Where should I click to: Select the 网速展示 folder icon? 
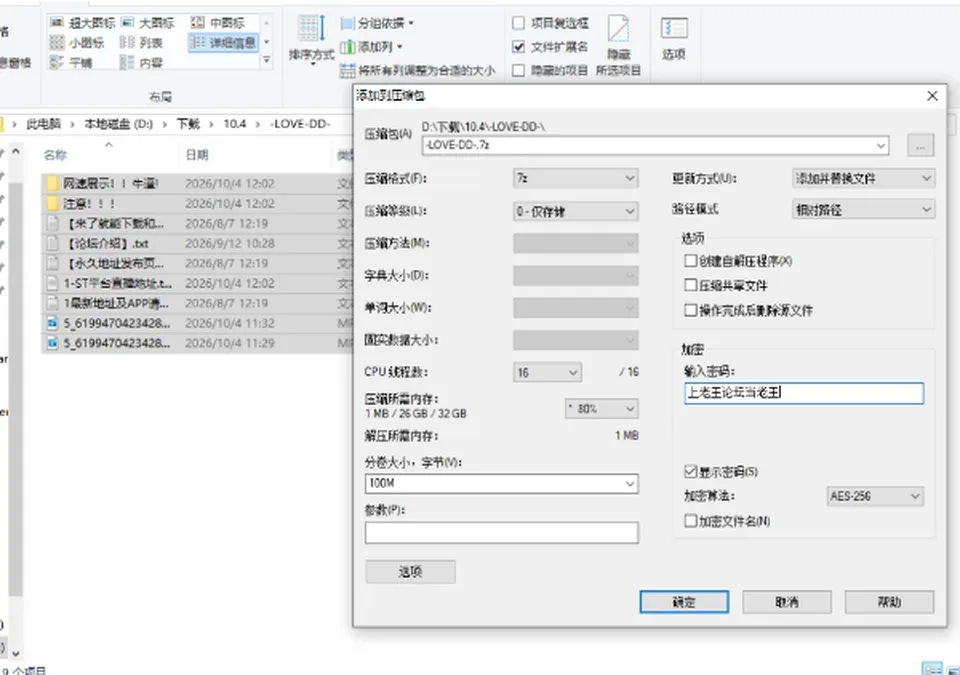pos(53,183)
